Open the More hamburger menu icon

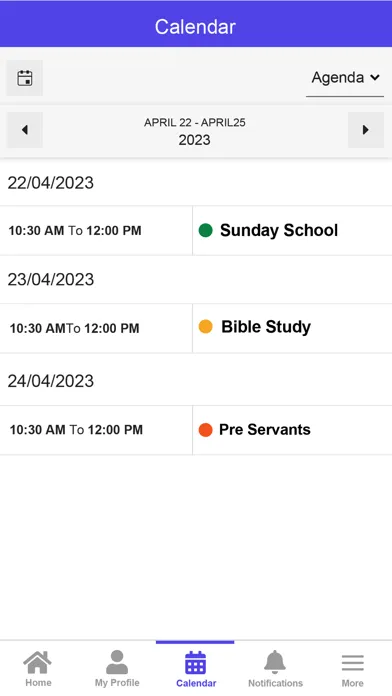point(353,663)
